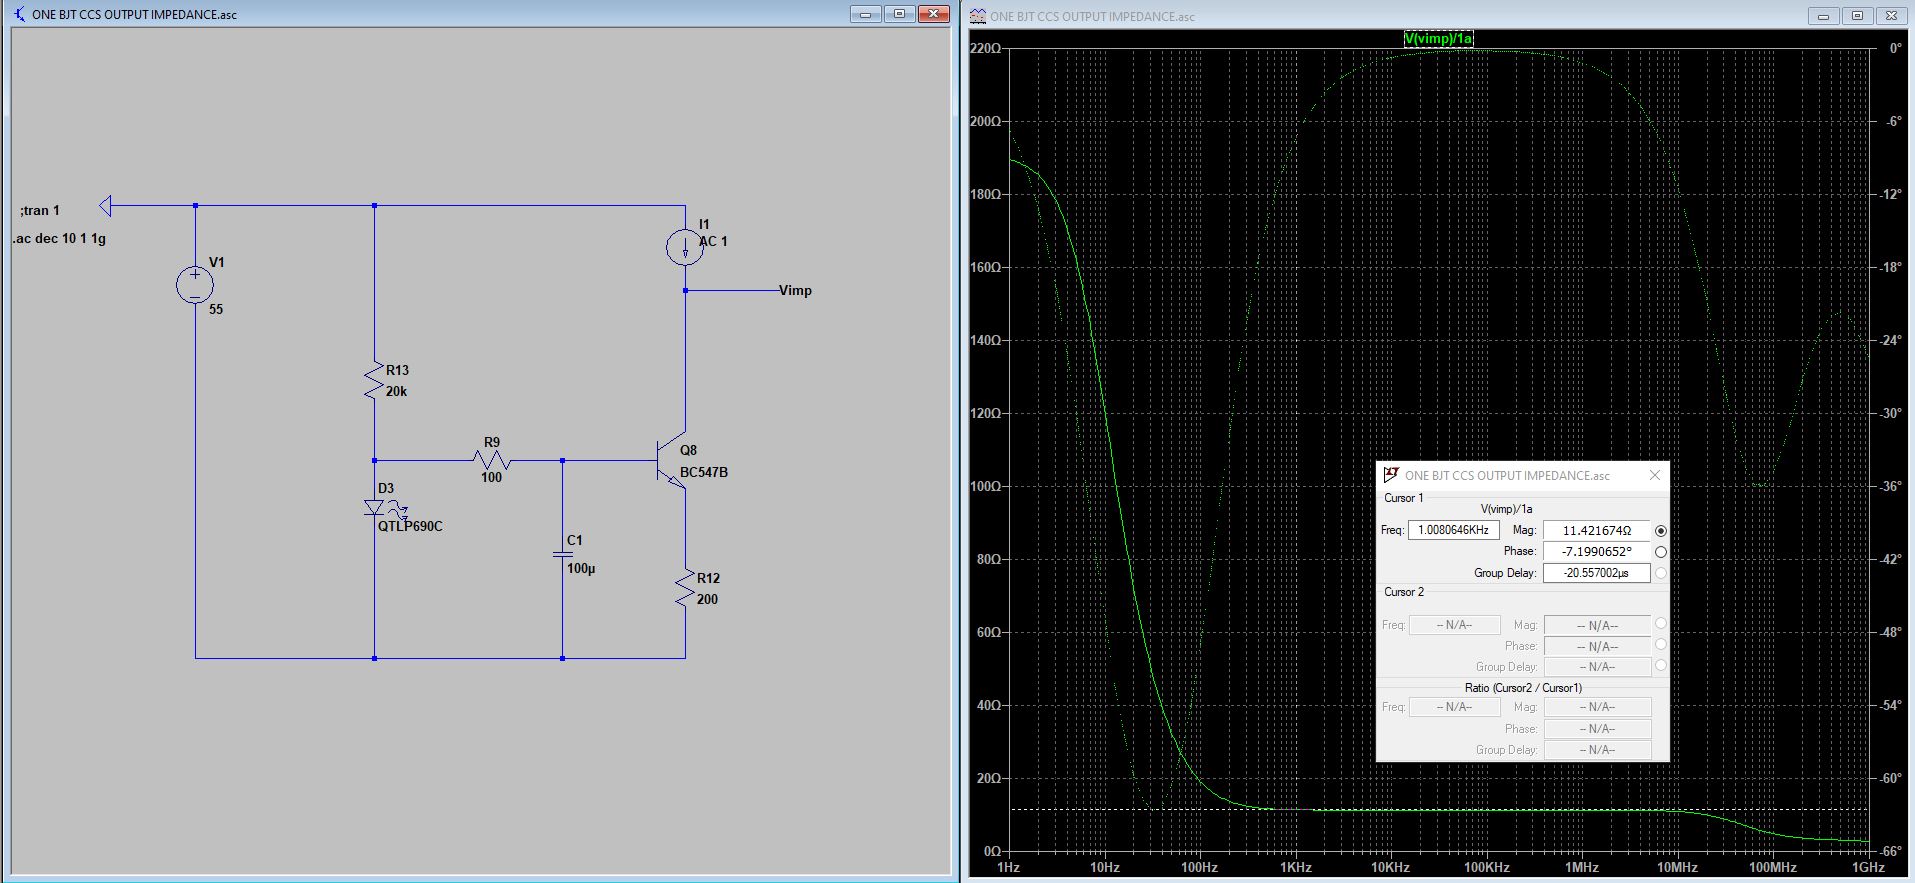Click the 200 value of R12

tap(707, 600)
